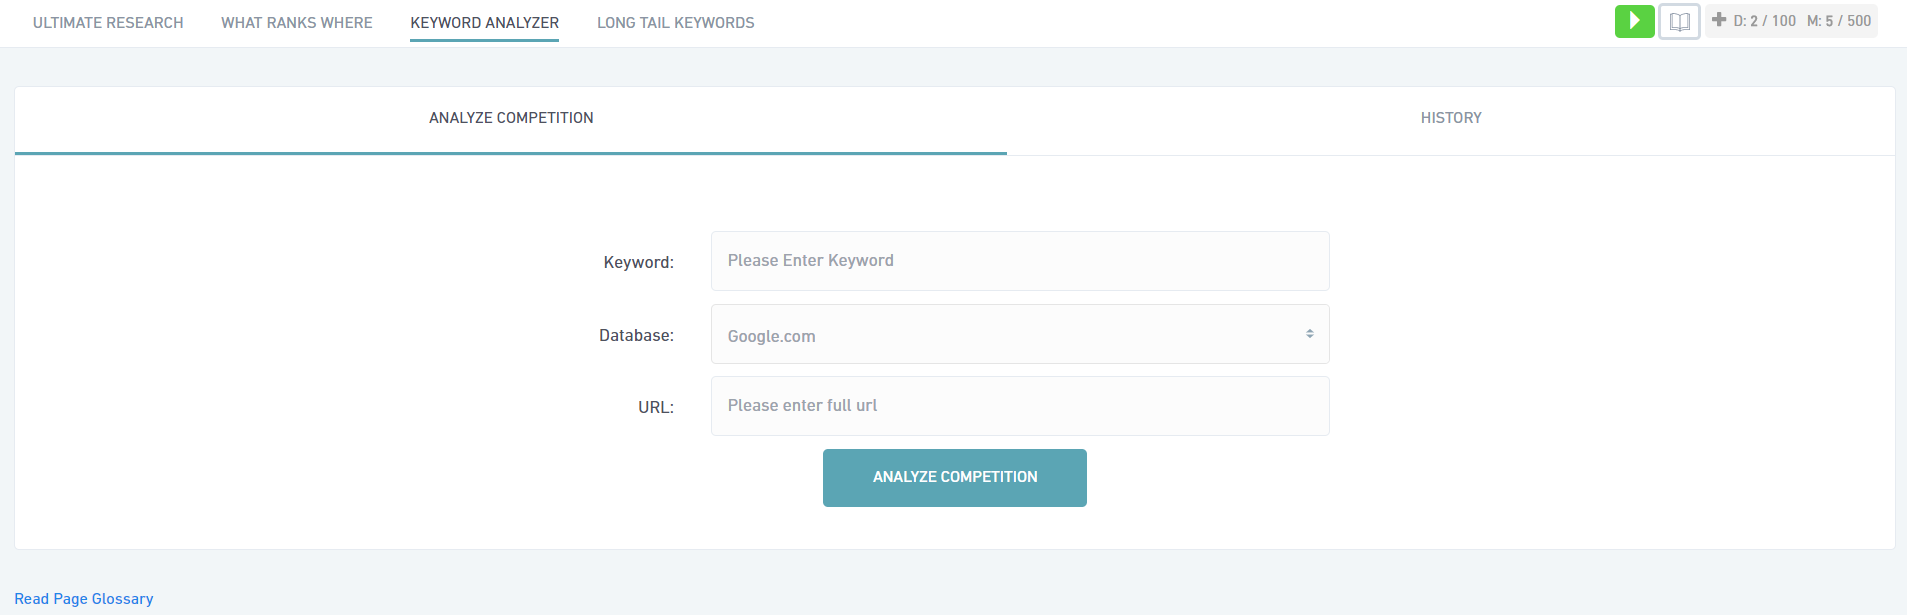Click the Please enter full url field
1907x615 pixels.
[1020, 406]
